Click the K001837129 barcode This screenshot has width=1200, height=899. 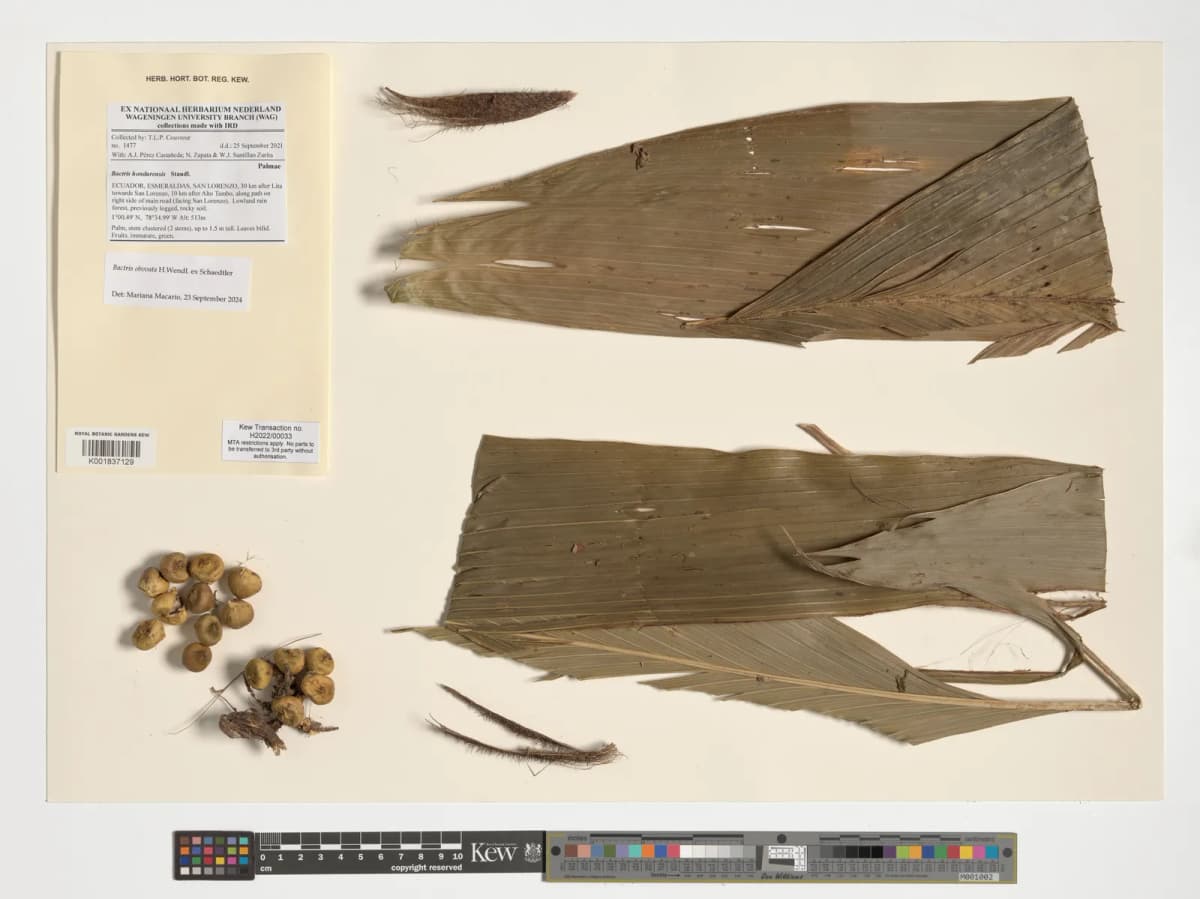tap(111, 451)
